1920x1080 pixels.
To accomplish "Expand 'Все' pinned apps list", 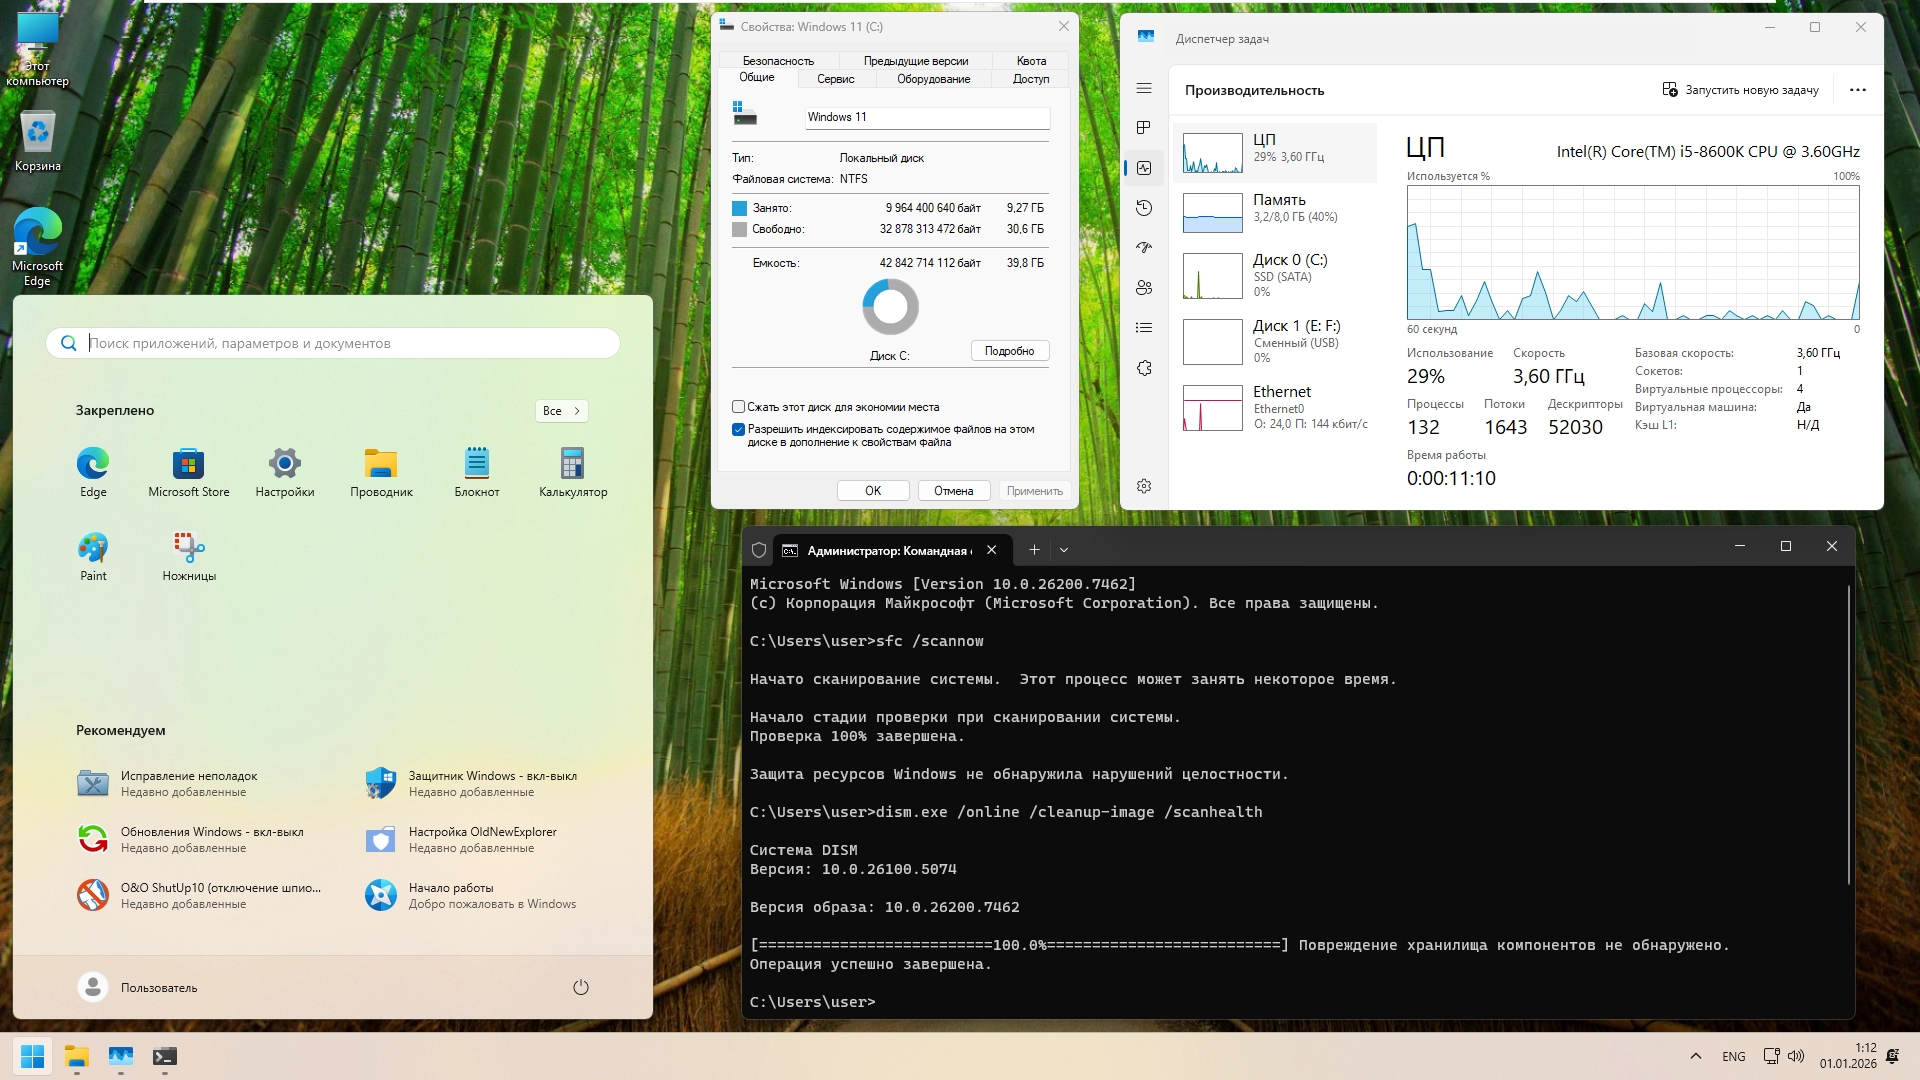I will 561,411.
